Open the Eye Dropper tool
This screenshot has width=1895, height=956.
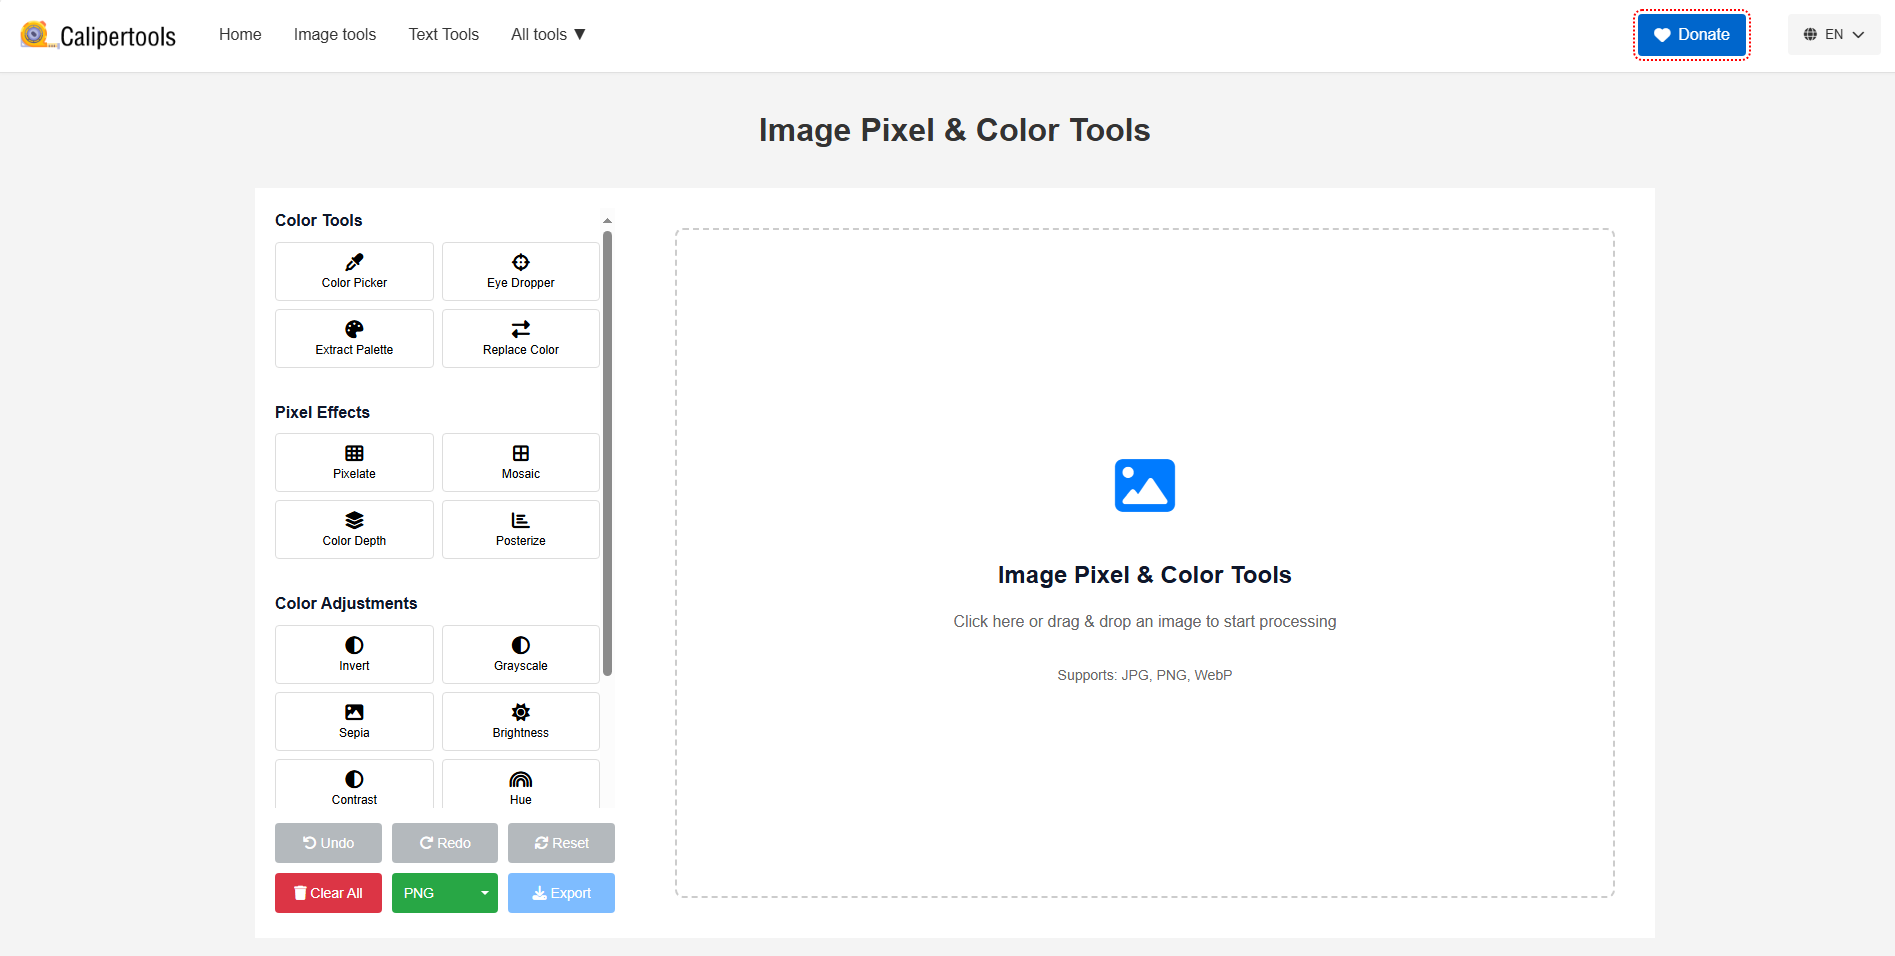[520, 271]
